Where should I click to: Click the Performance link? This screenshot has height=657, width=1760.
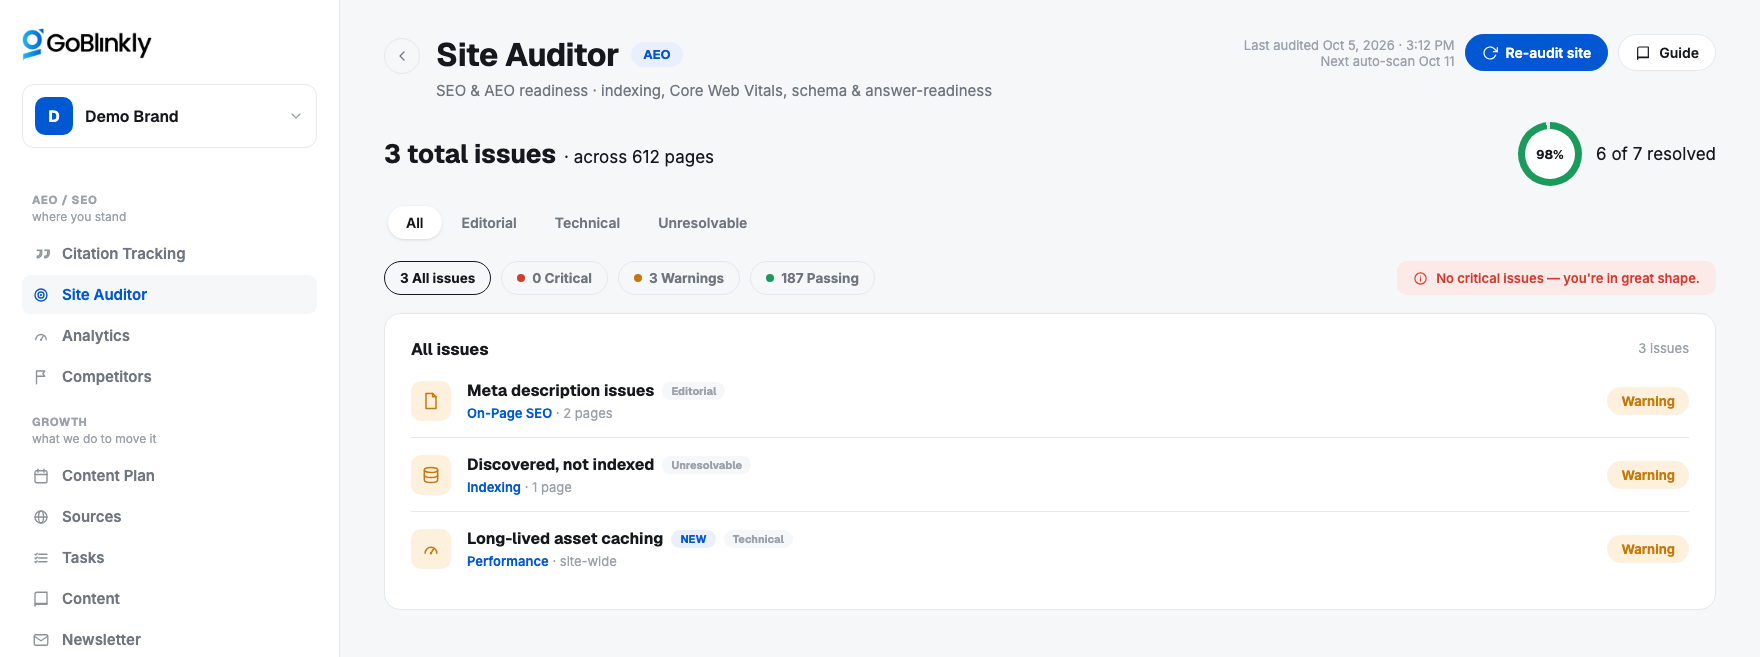click(508, 561)
